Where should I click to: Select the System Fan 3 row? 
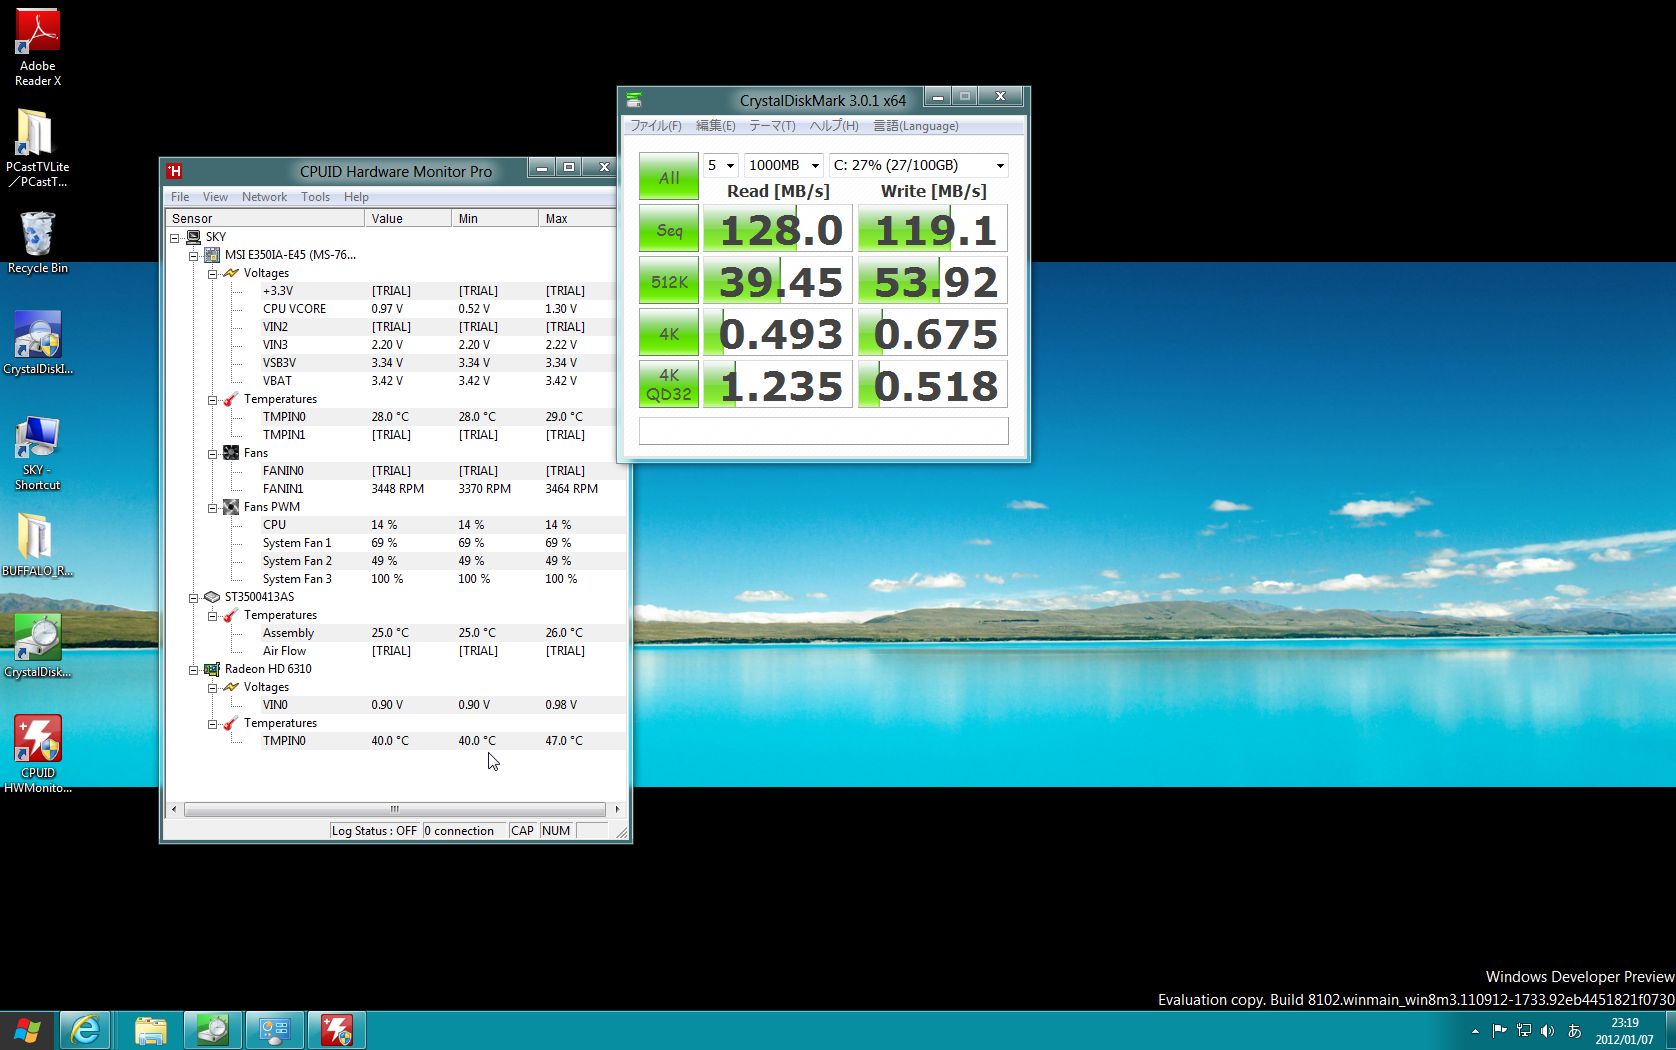443,579
